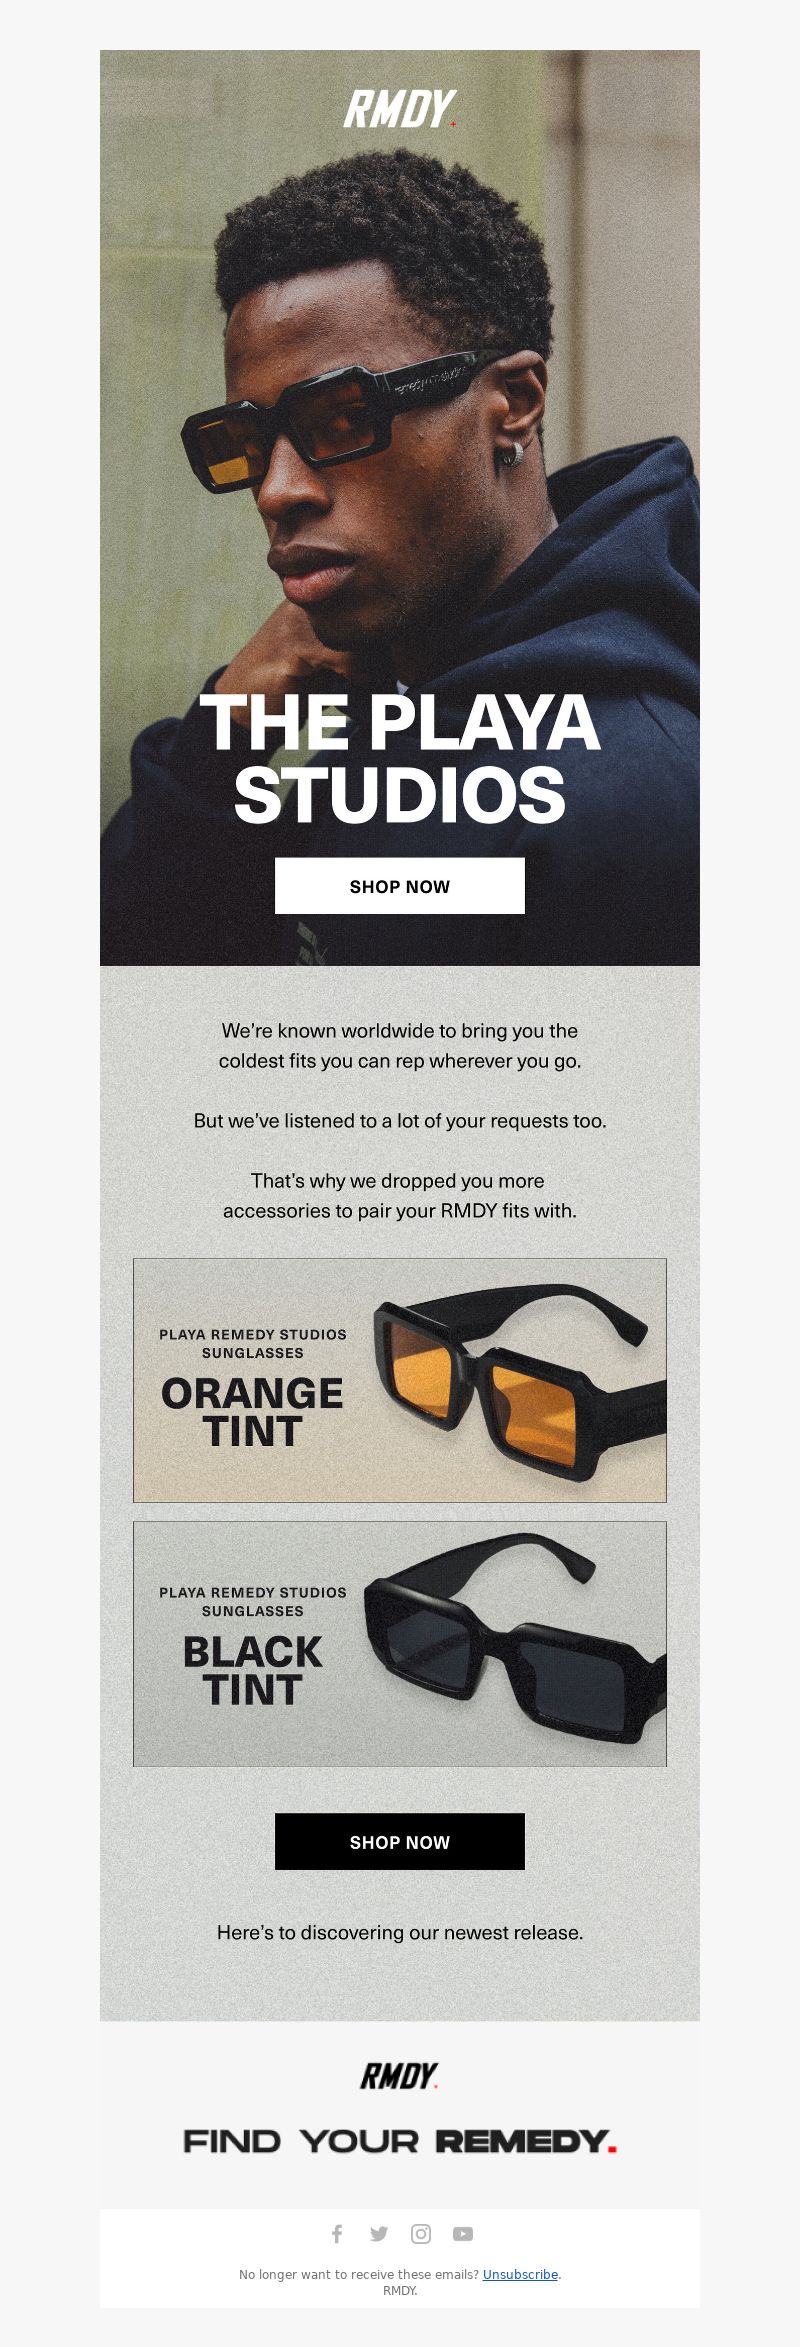Open the YouTube icon in footer
Viewport: 800px width, 2347px height.
pos(463,2233)
